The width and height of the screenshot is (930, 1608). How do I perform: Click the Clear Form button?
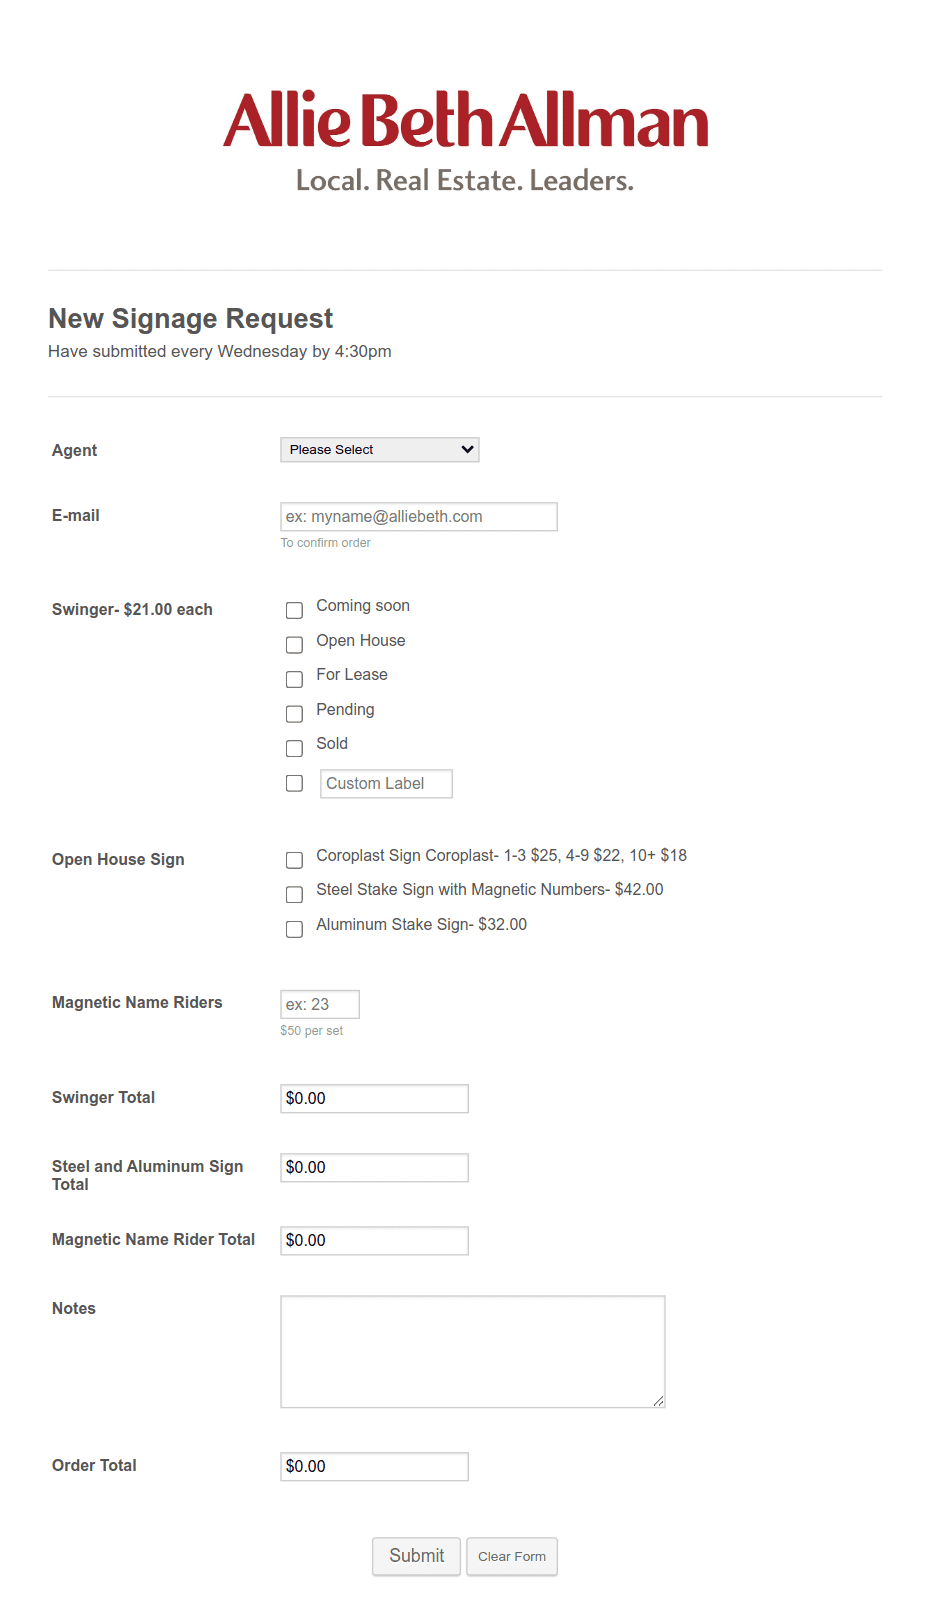512,1557
